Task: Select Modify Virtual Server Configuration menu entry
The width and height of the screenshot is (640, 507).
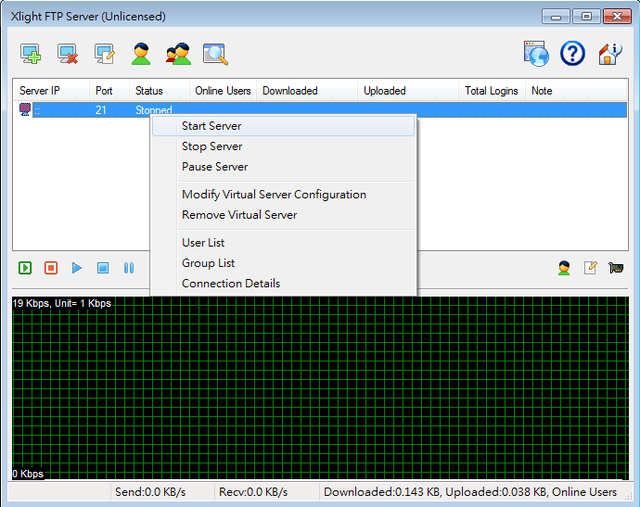Action: tap(283, 195)
